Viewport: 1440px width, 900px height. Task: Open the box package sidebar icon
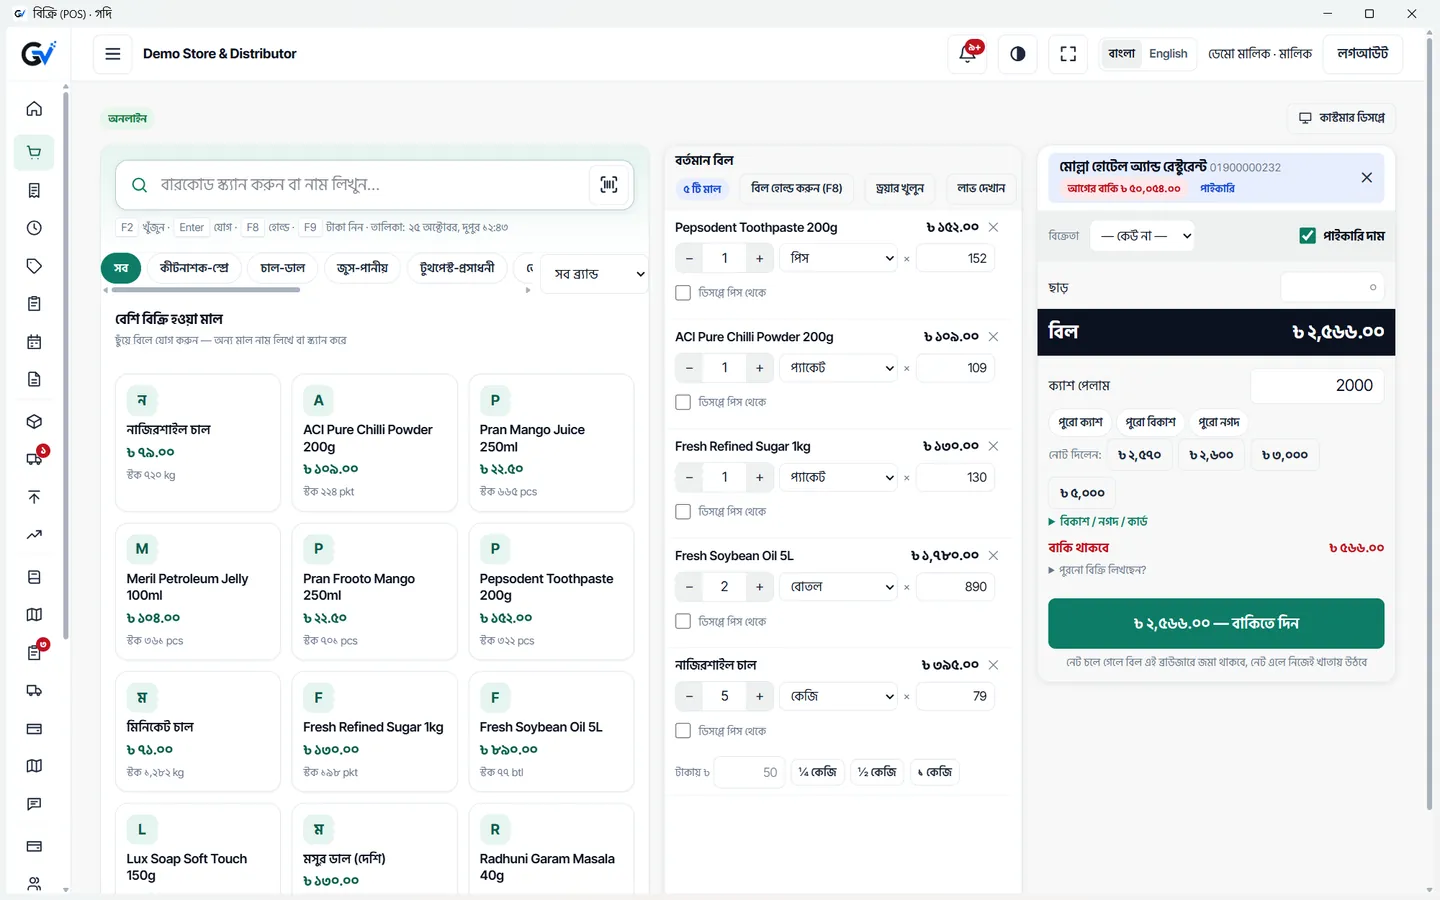point(34,421)
